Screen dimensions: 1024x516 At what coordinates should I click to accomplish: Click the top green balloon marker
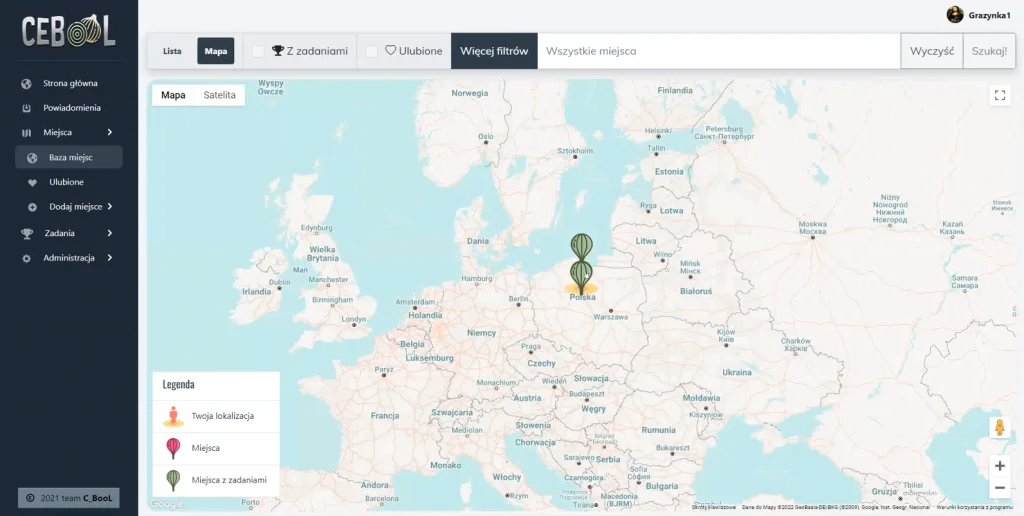[581, 246]
